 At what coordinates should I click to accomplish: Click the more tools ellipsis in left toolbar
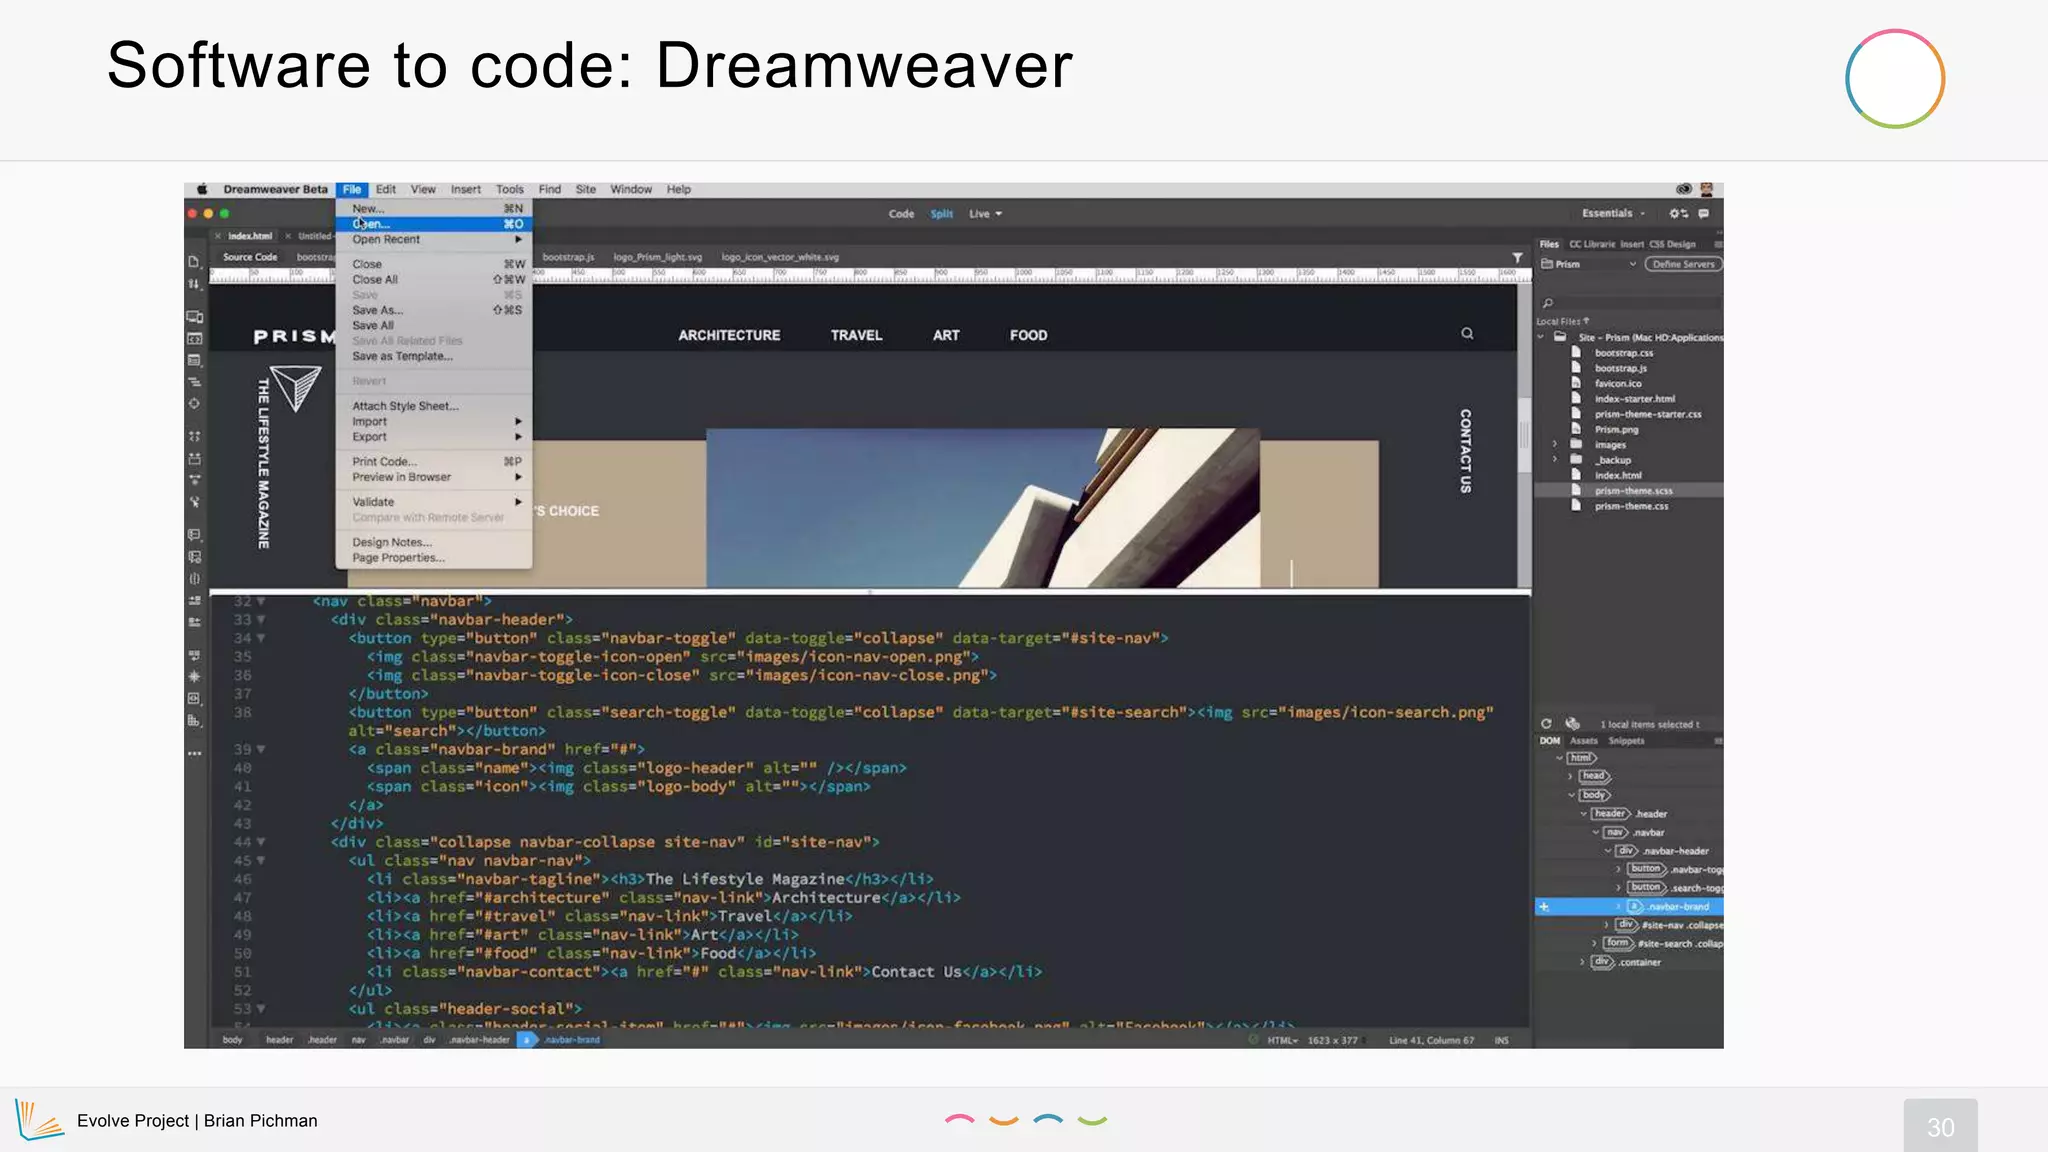click(194, 753)
